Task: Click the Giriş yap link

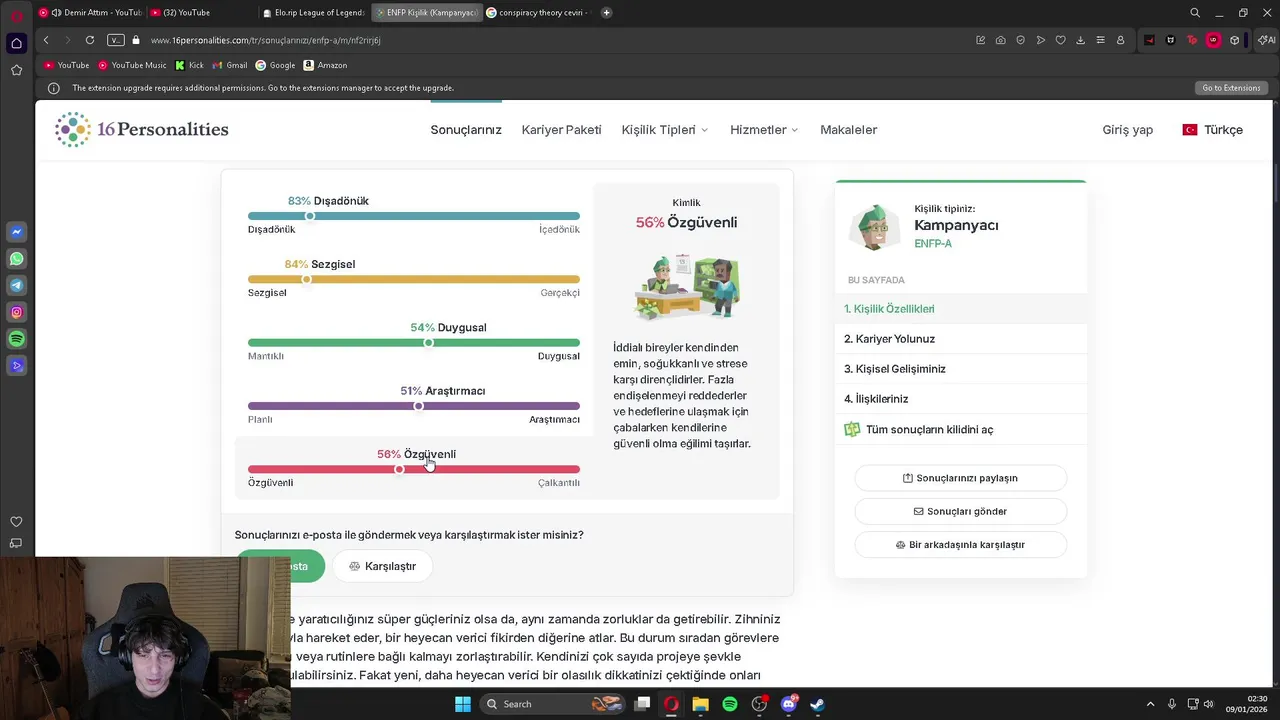Action: (1127, 130)
